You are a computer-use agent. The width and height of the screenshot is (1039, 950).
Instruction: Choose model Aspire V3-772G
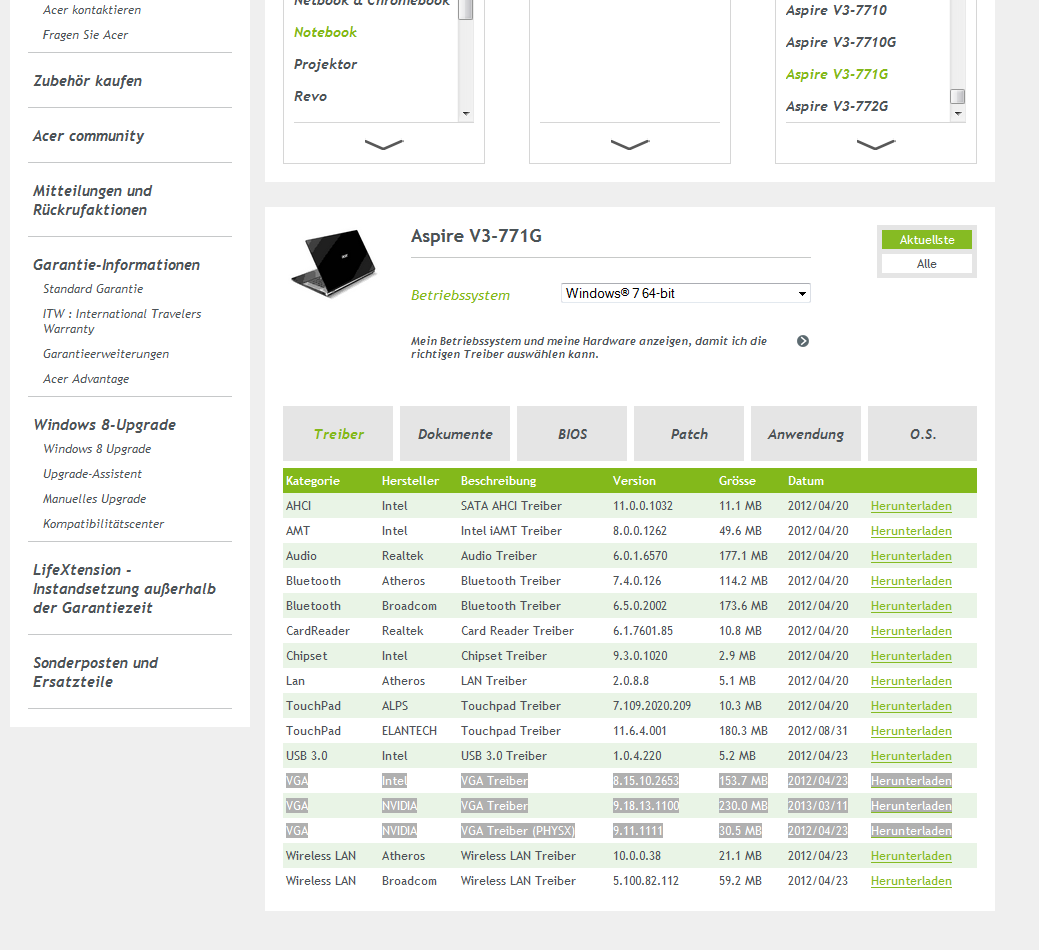(x=836, y=106)
